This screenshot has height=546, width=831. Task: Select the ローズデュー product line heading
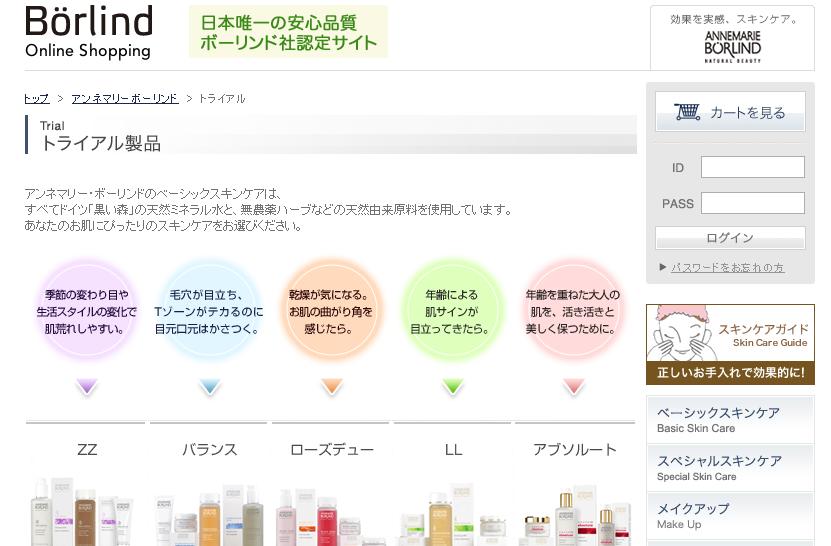(332, 450)
